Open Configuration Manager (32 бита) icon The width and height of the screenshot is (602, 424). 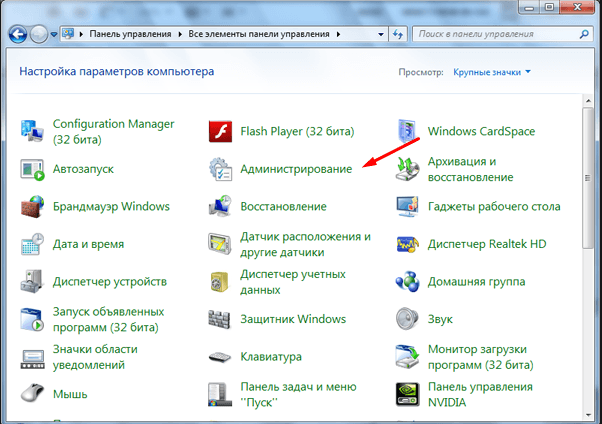[x=33, y=131]
